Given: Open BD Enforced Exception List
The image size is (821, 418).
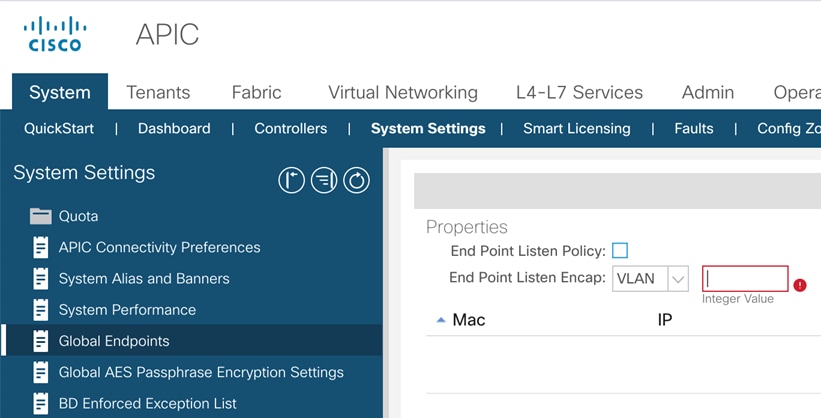Looking at the screenshot, I should [x=148, y=403].
